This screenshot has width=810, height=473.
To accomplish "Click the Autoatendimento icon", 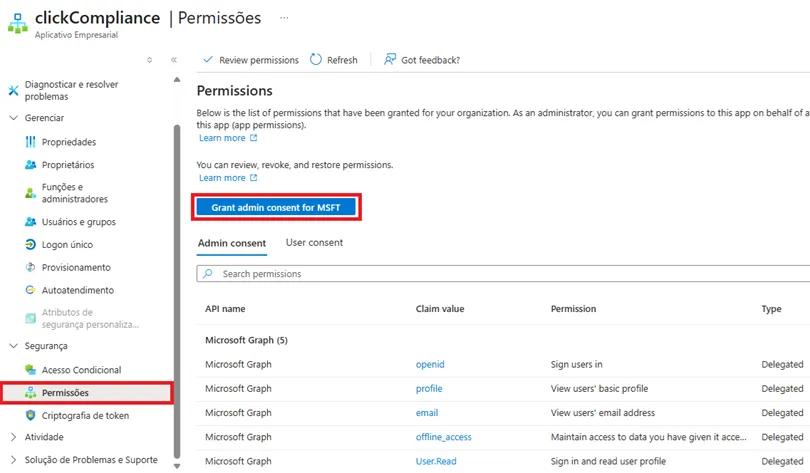I will [30, 290].
